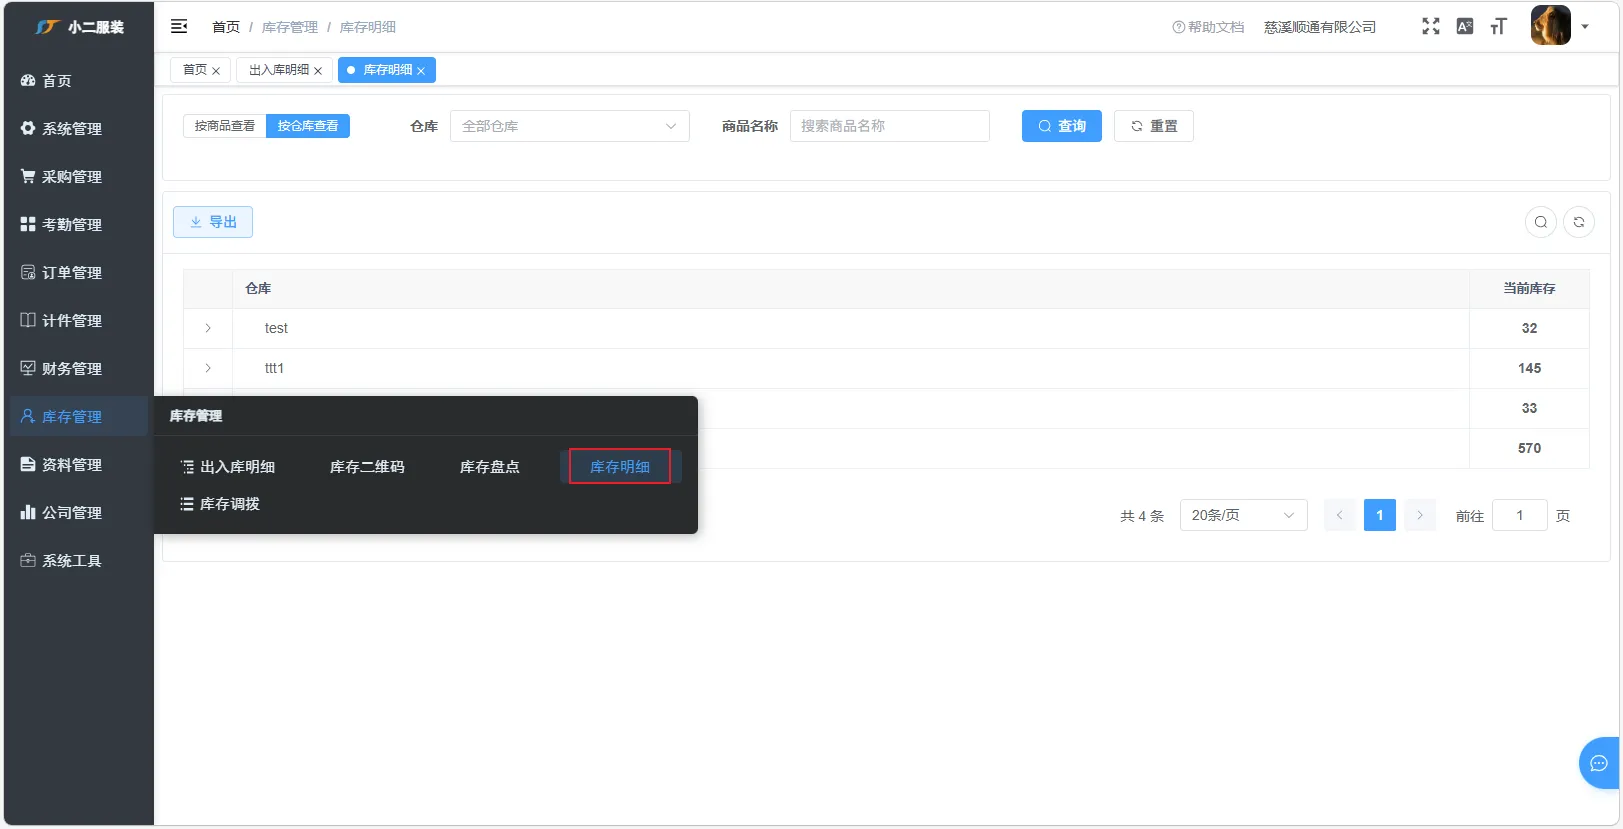Open the 20条/页 page size dropdown

click(1244, 515)
